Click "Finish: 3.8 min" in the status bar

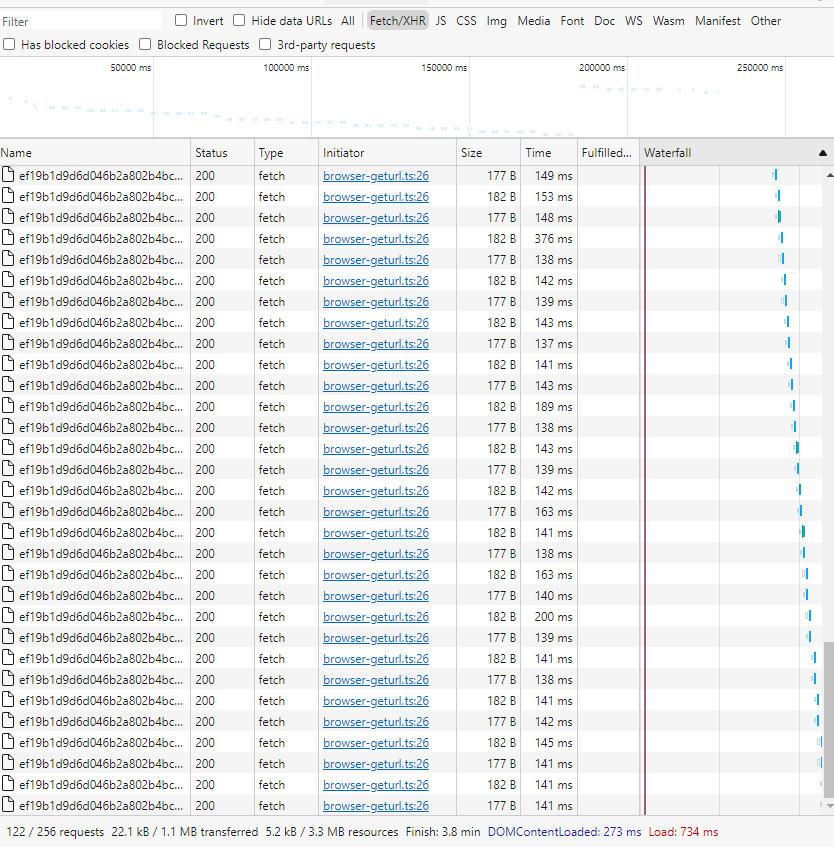pyautogui.click(x=443, y=832)
